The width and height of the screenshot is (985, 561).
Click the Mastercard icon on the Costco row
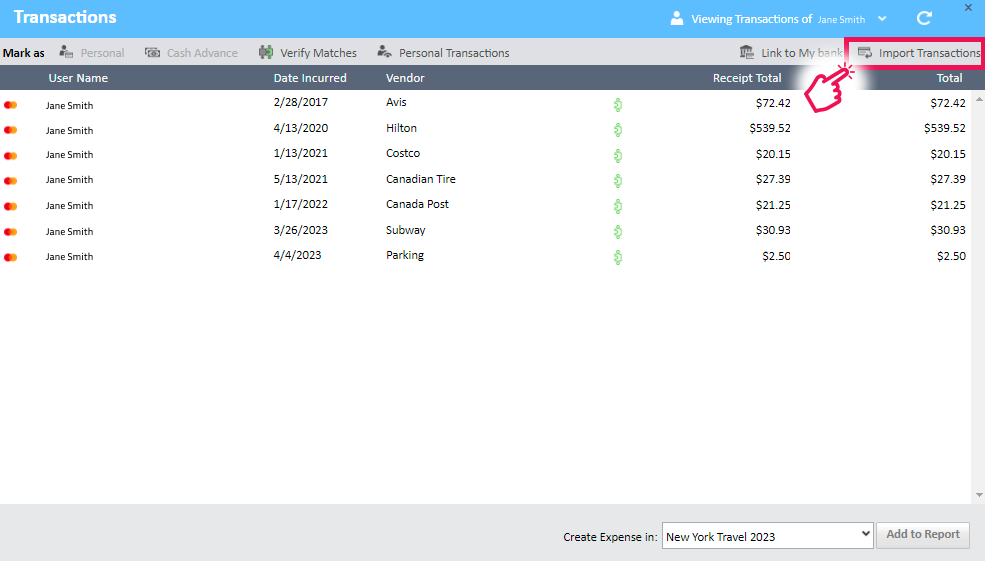pyautogui.click(x=11, y=155)
